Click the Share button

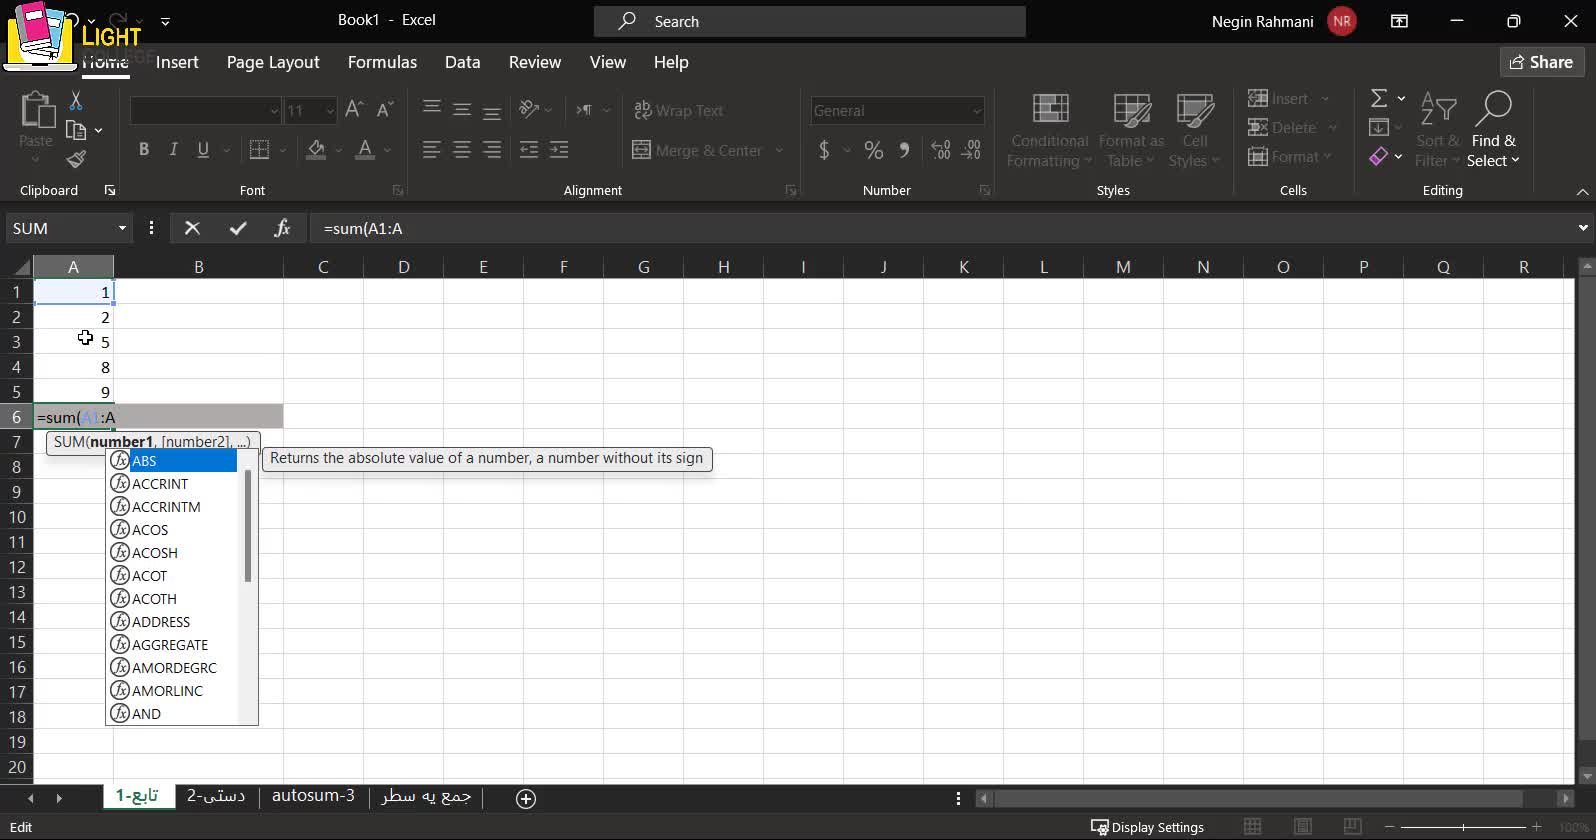(1541, 62)
